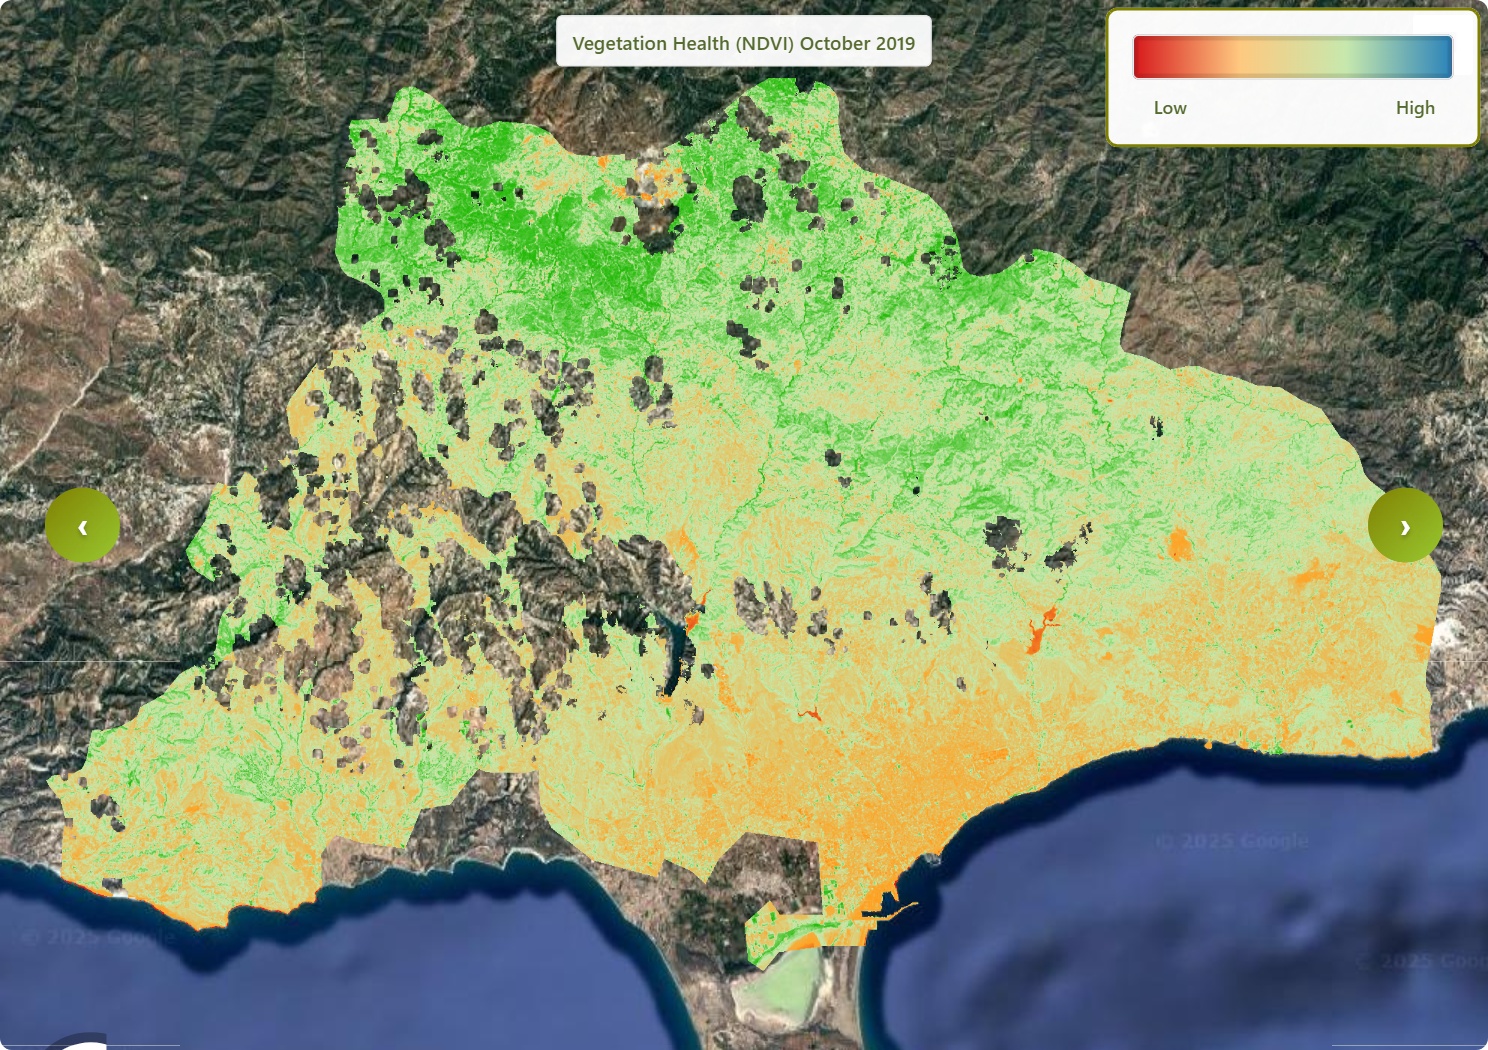This screenshot has width=1488, height=1050.
Task: Click the orange block on the far eastern edge
Action: [1424, 634]
